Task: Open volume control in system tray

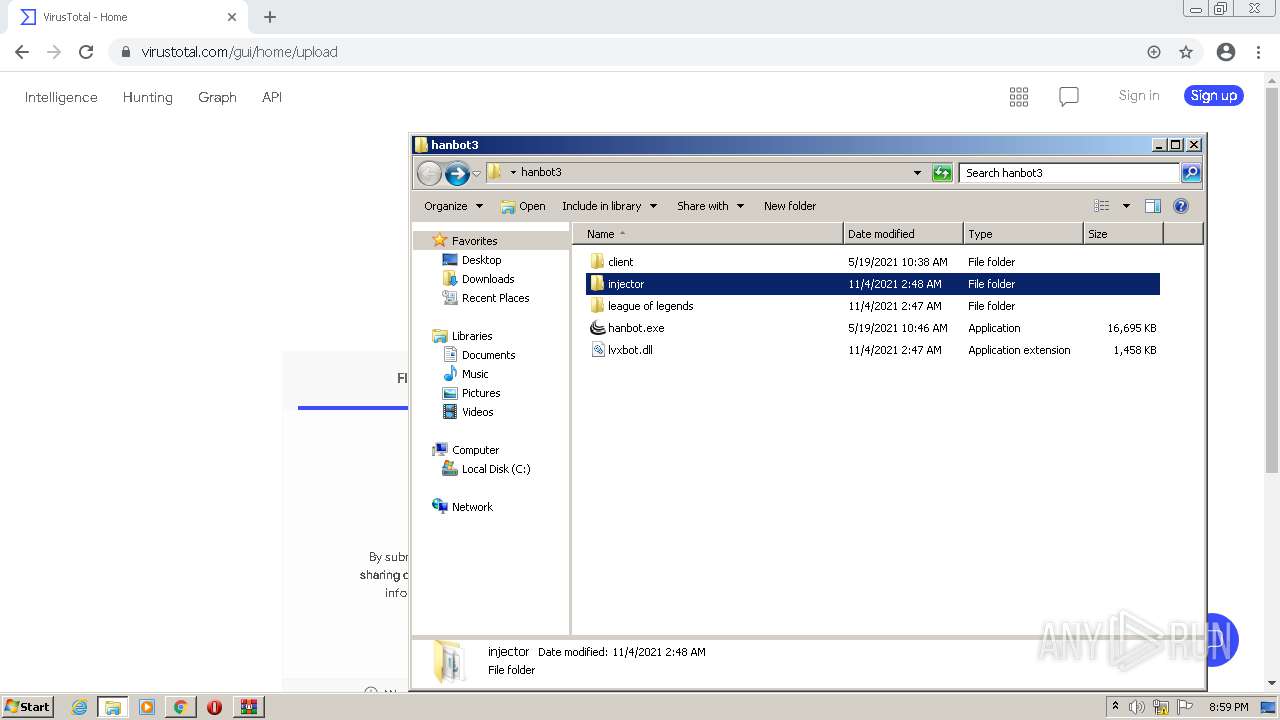Action: (x=1137, y=707)
